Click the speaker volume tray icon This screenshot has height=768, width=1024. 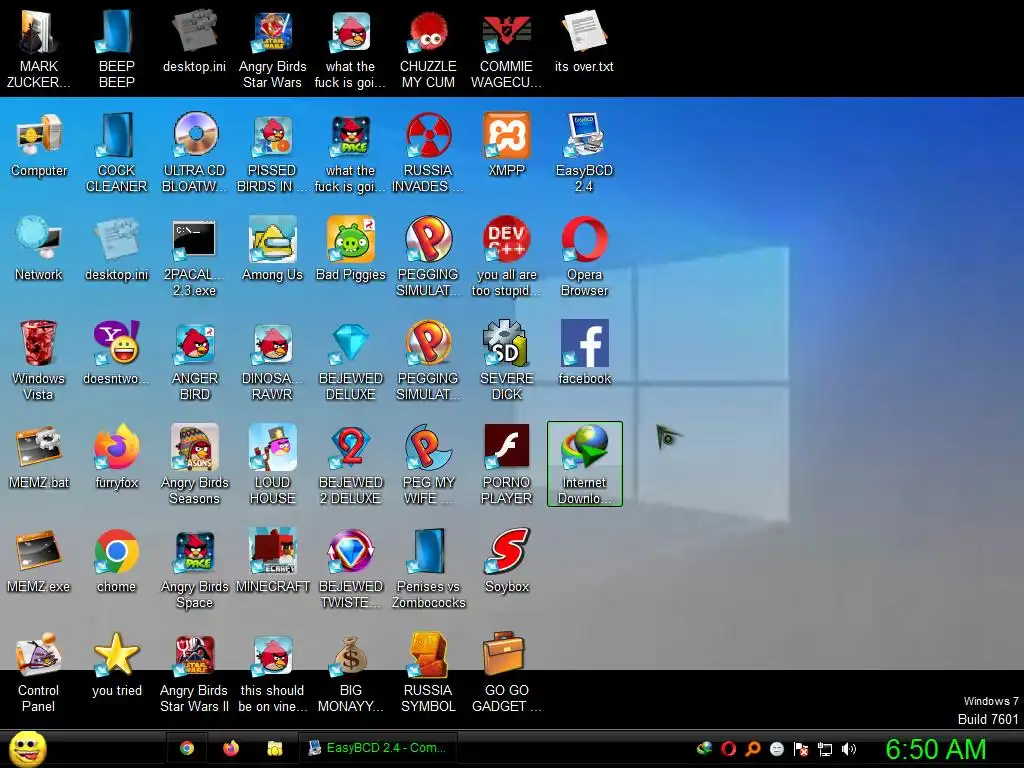coord(848,749)
